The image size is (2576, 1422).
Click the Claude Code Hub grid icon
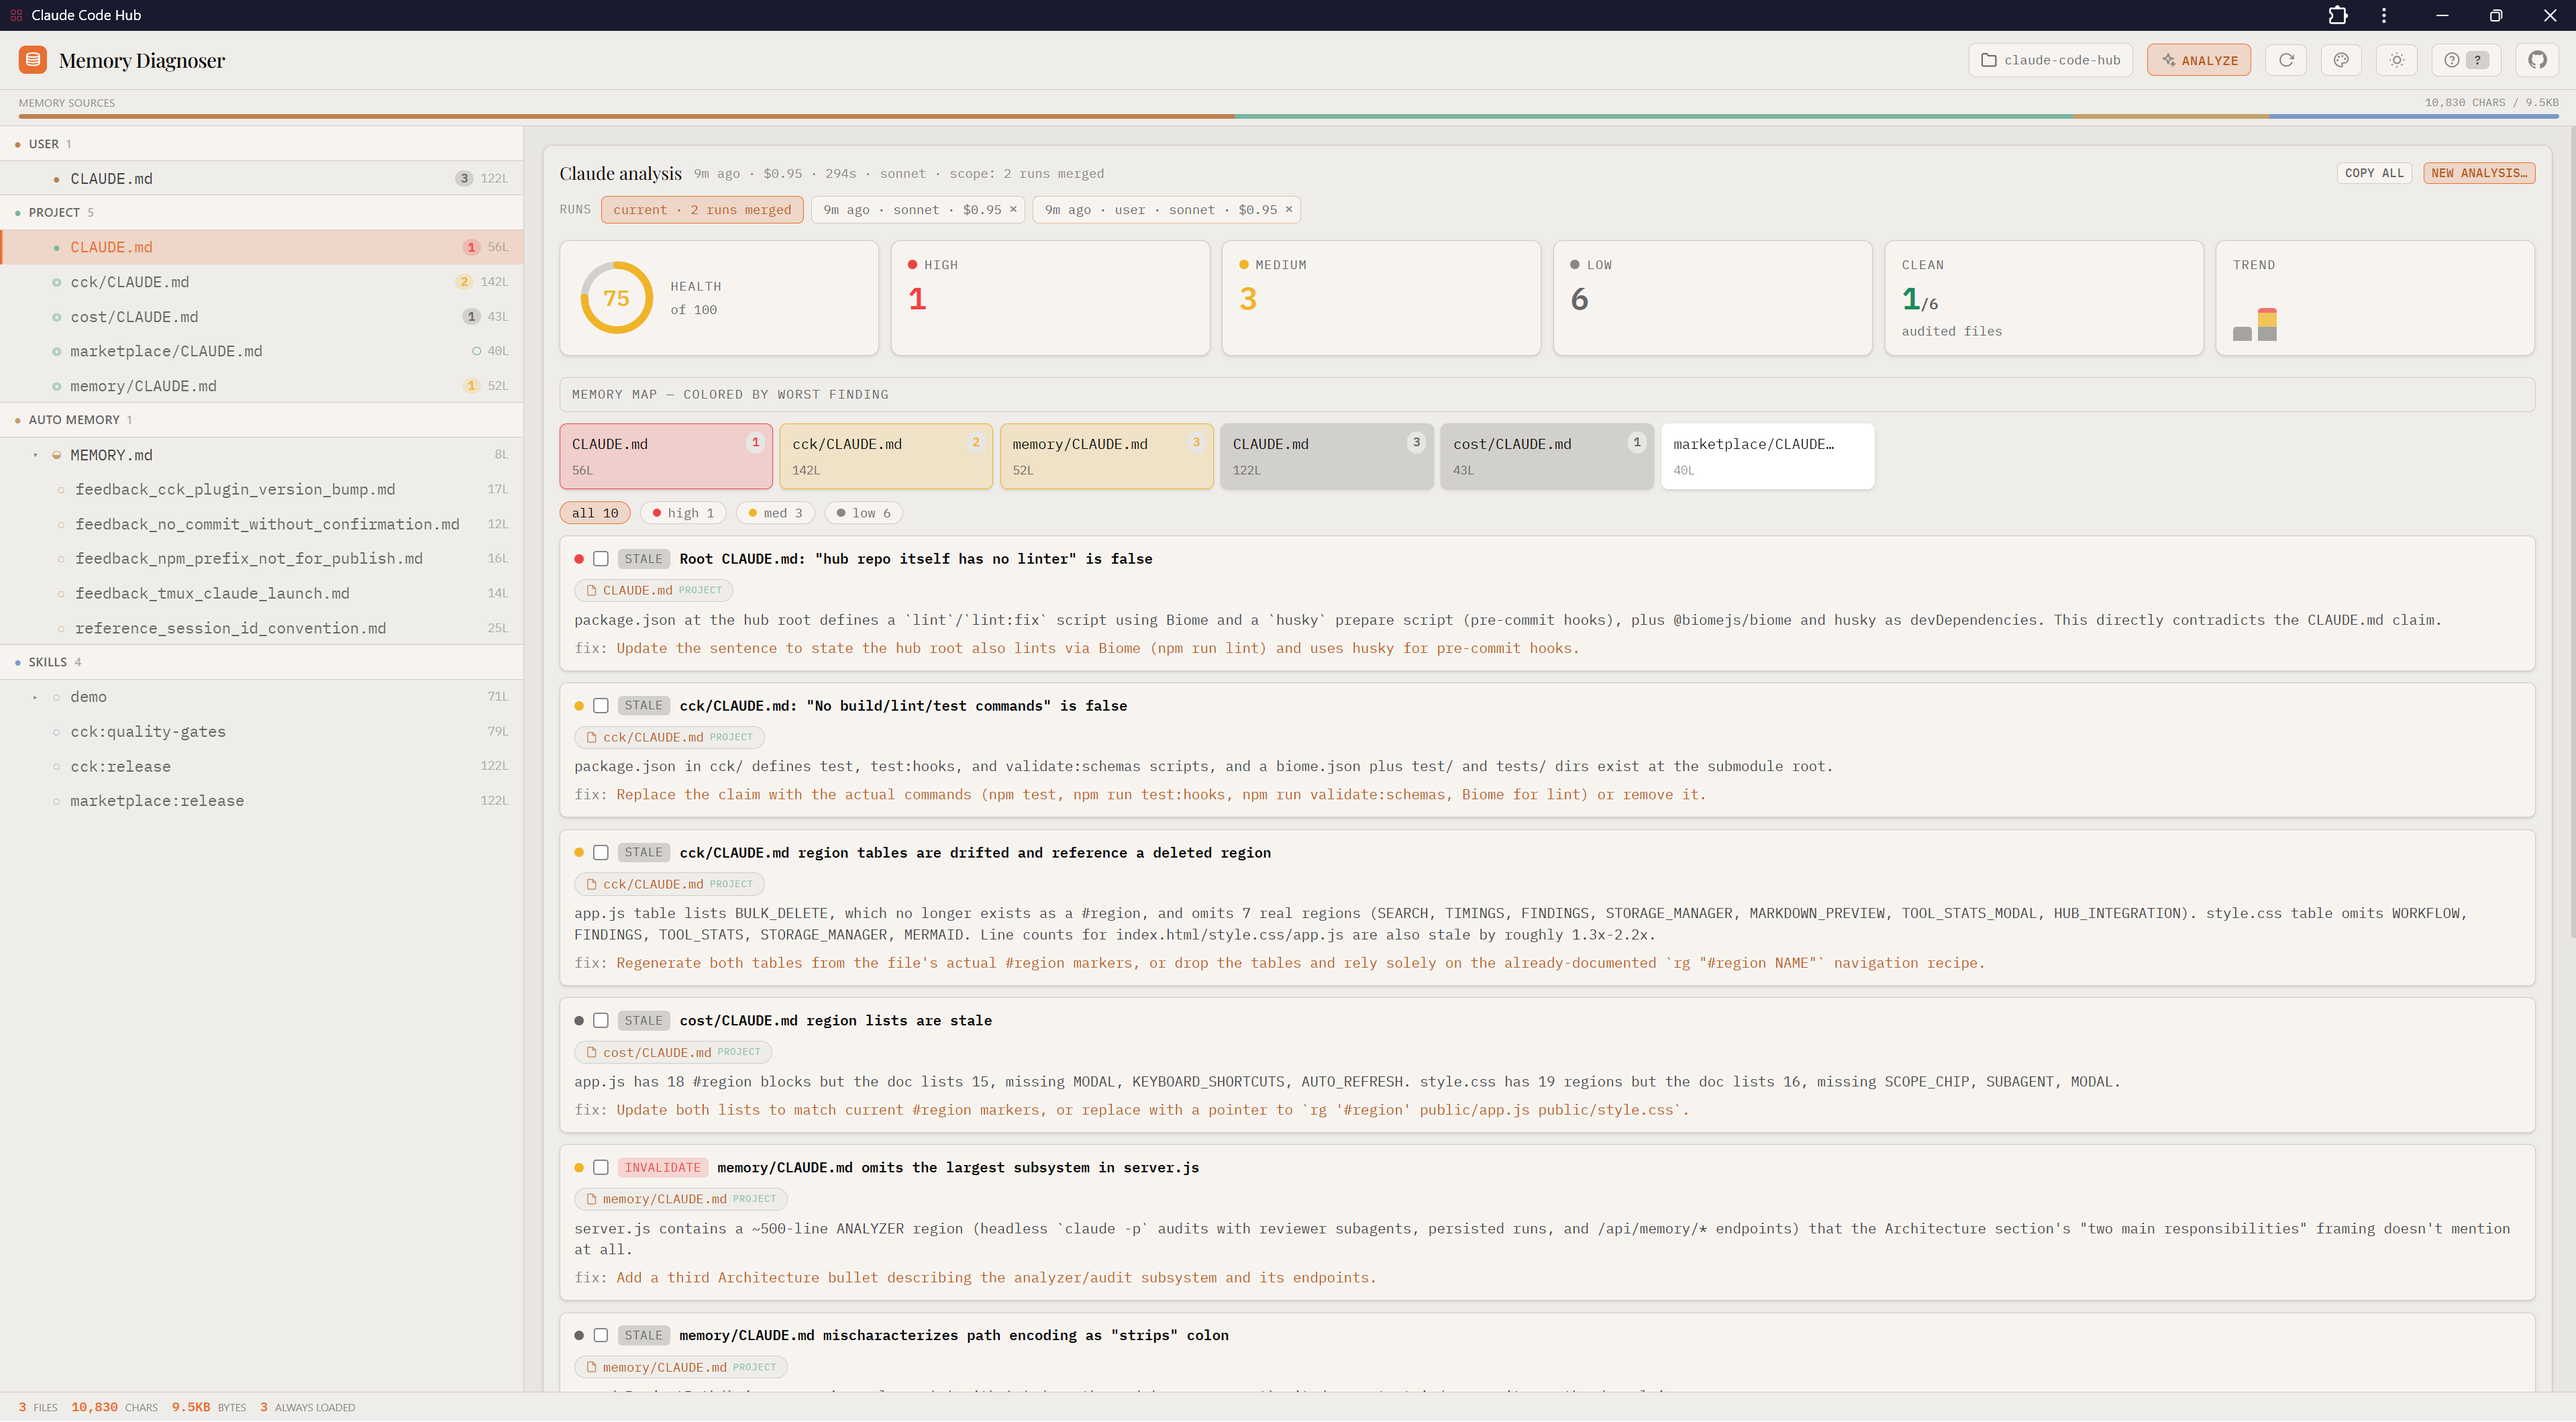pos(16,15)
